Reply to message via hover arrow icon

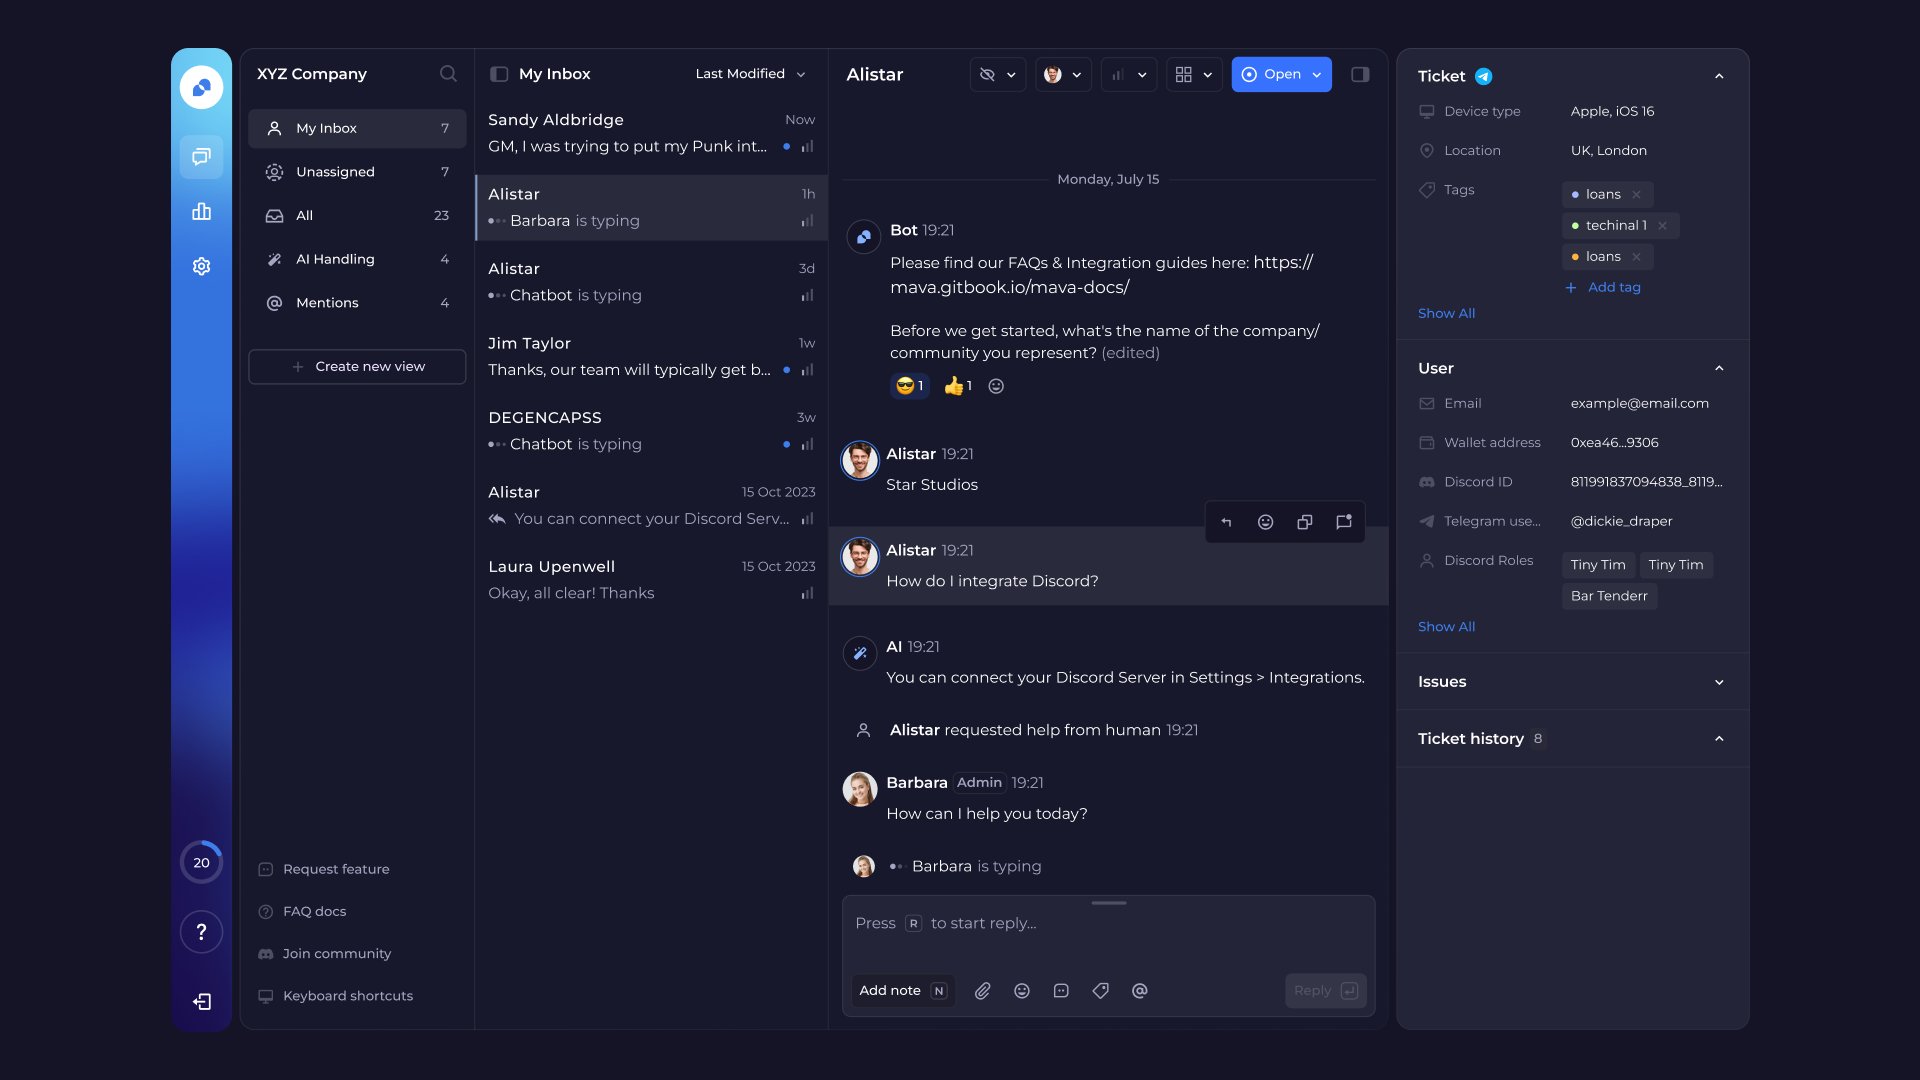pyautogui.click(x=1226, y=522)
